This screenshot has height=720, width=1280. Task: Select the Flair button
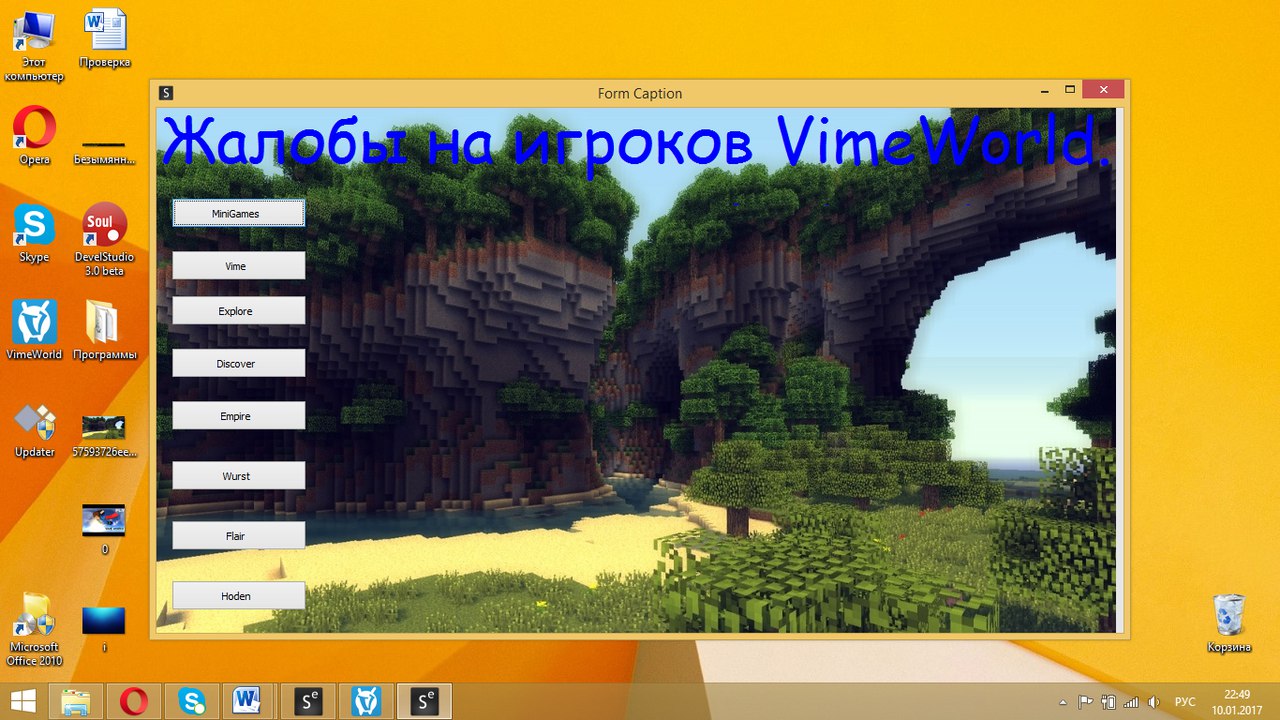(x=238, y=536)
